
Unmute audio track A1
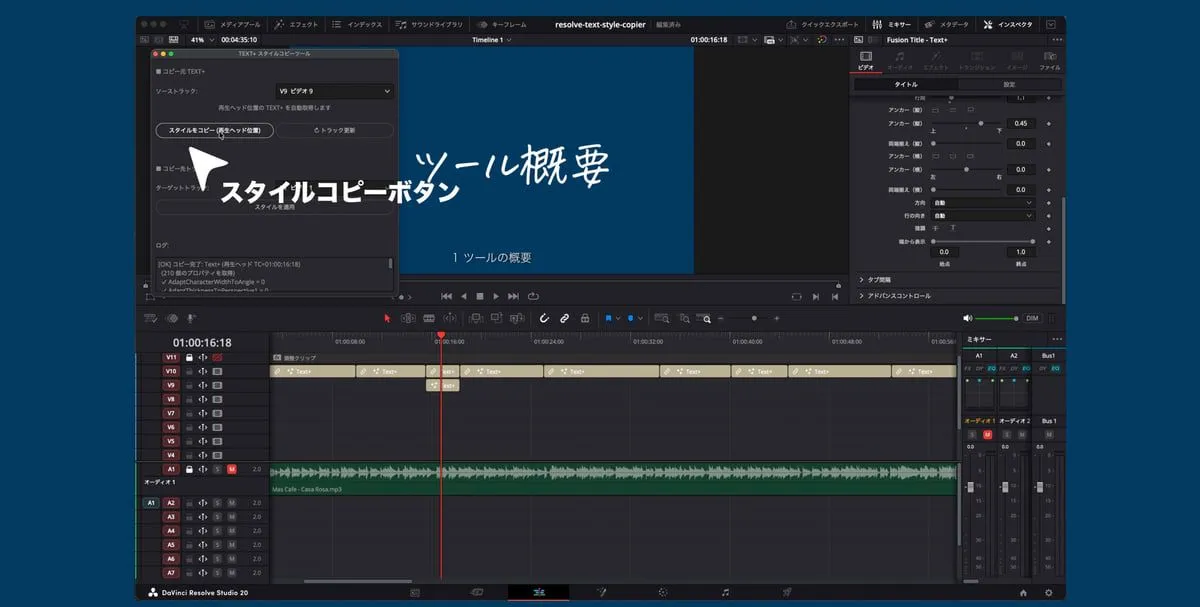click(231, 469)
